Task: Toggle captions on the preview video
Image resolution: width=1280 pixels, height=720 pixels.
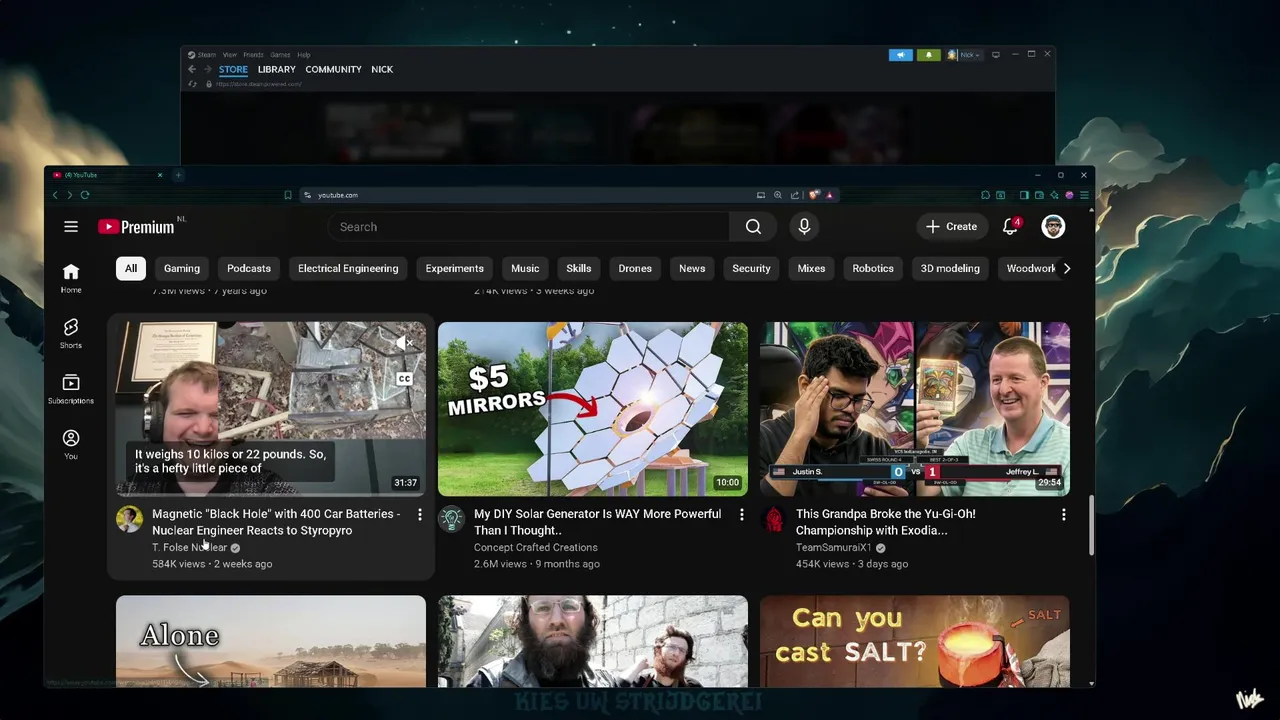Action: click(404, 379)
